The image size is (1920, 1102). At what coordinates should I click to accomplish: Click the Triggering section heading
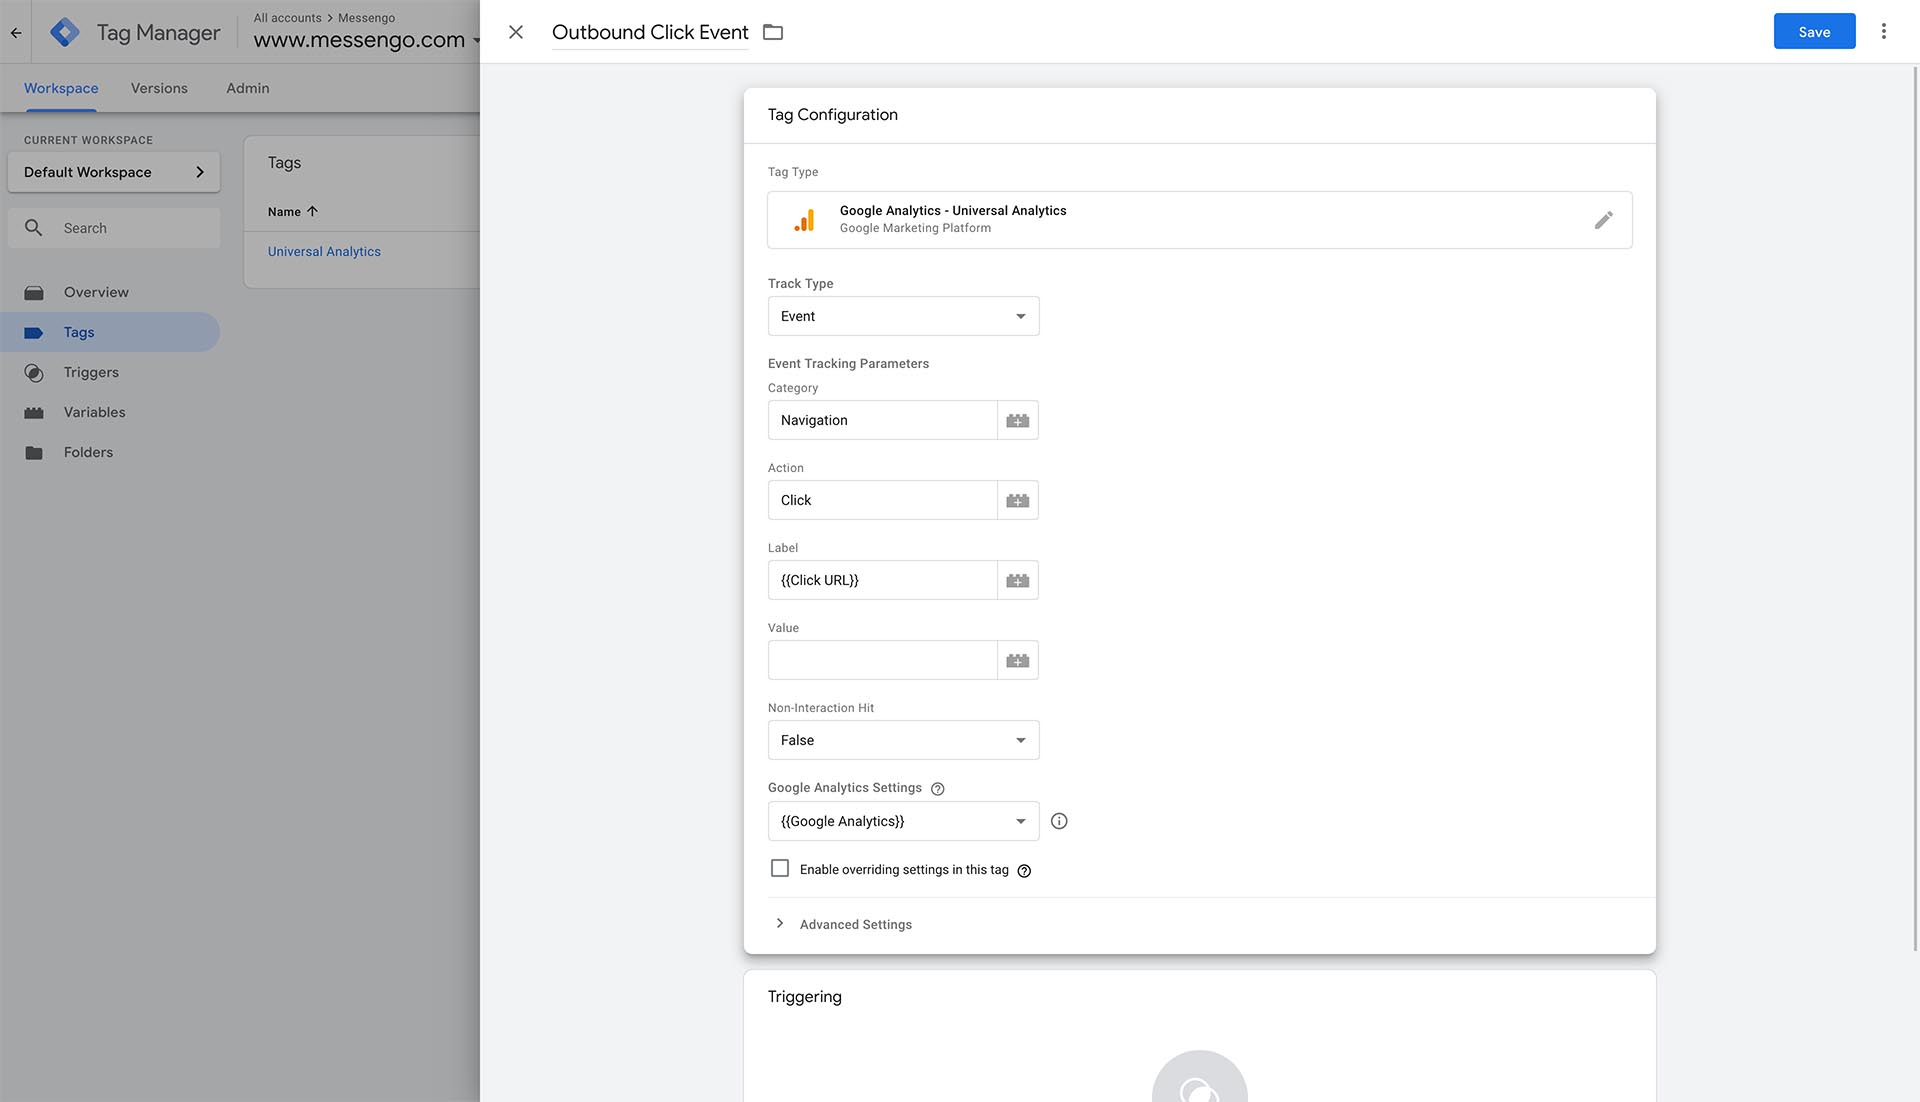point(805,997)
